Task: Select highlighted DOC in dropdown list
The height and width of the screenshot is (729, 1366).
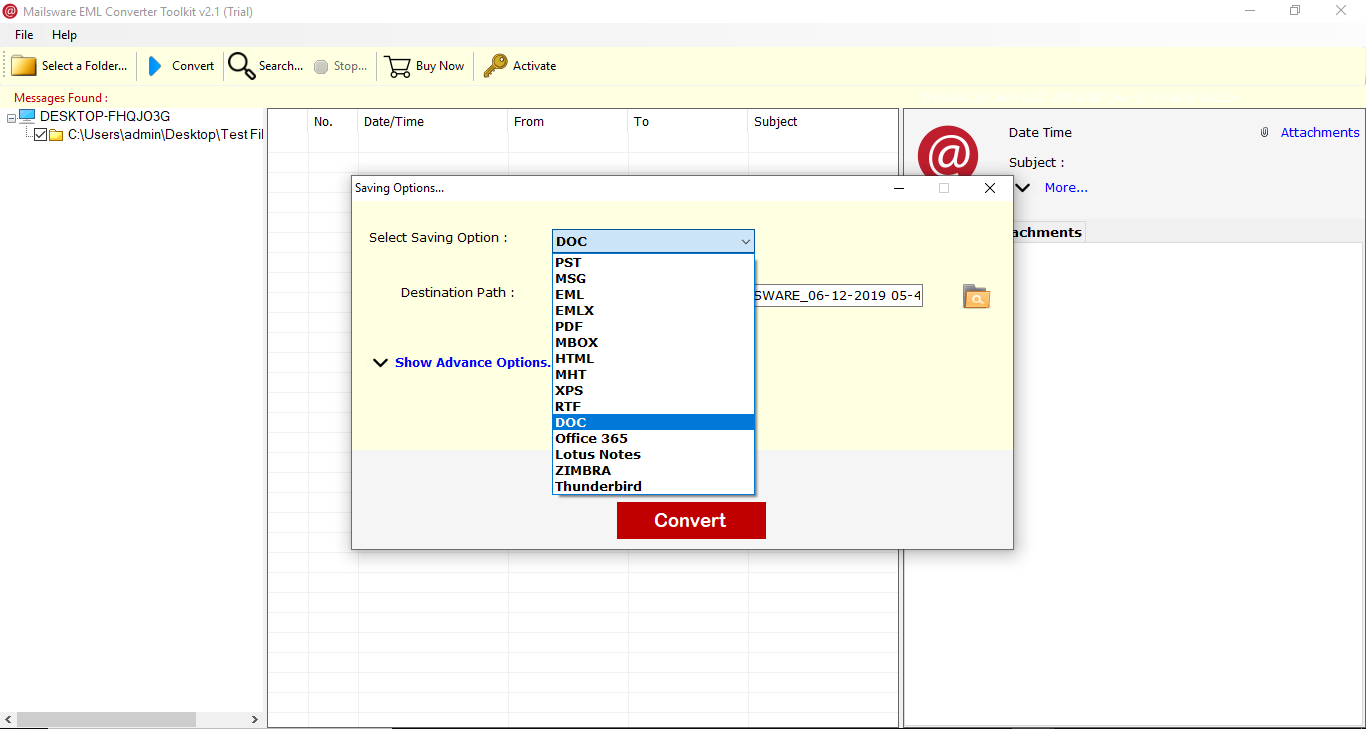Action: [x=653, y=423]
